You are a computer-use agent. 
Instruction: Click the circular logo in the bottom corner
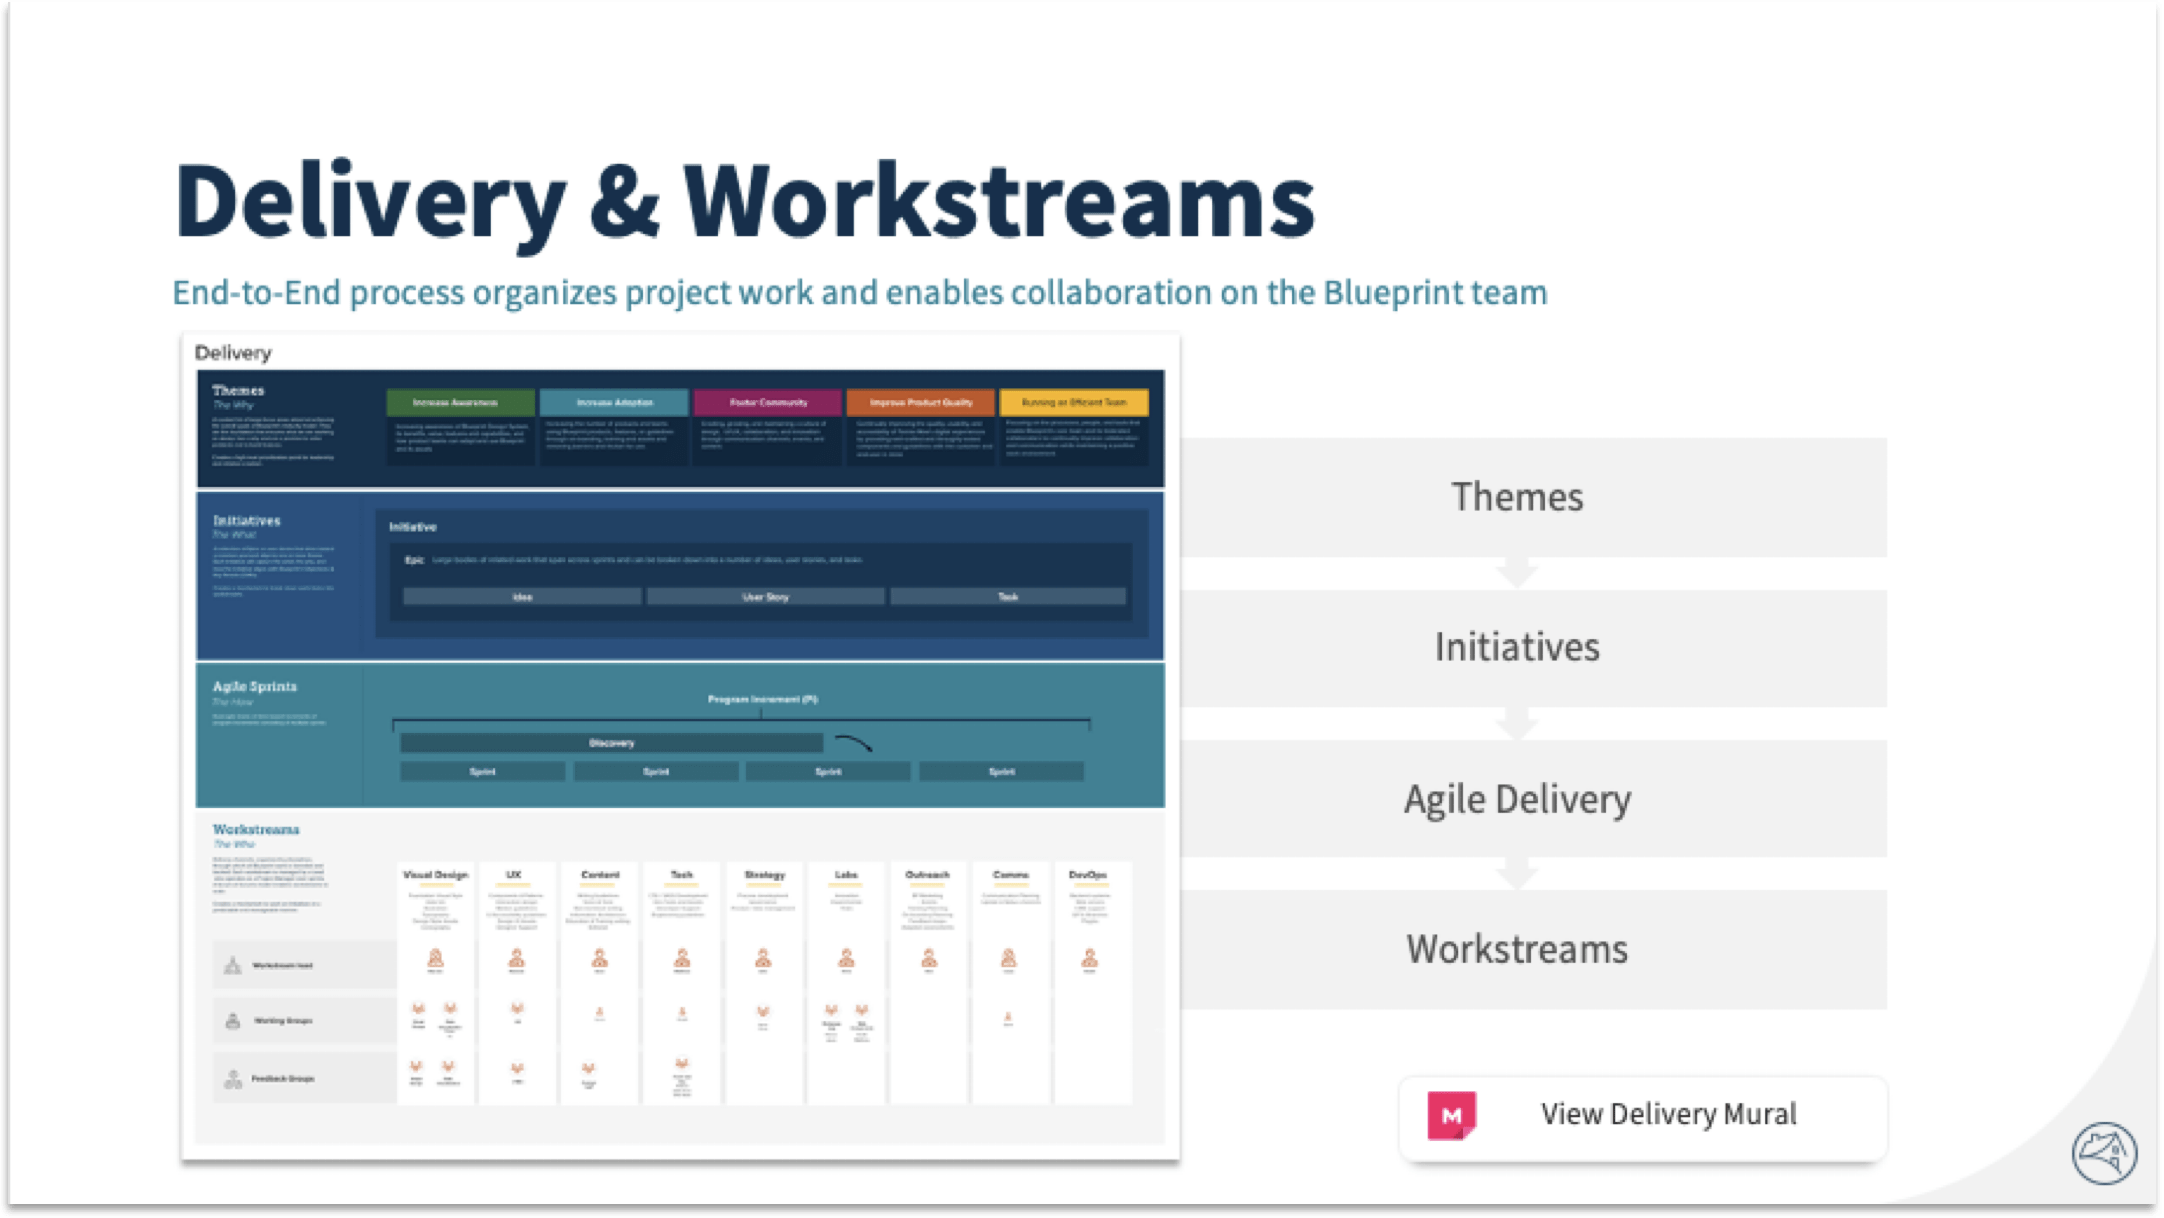click(2104, 1153)
